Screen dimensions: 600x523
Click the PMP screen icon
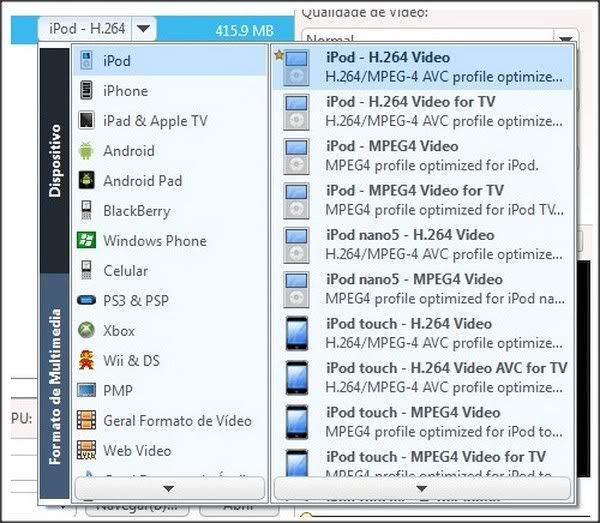(x=86, y=390)
